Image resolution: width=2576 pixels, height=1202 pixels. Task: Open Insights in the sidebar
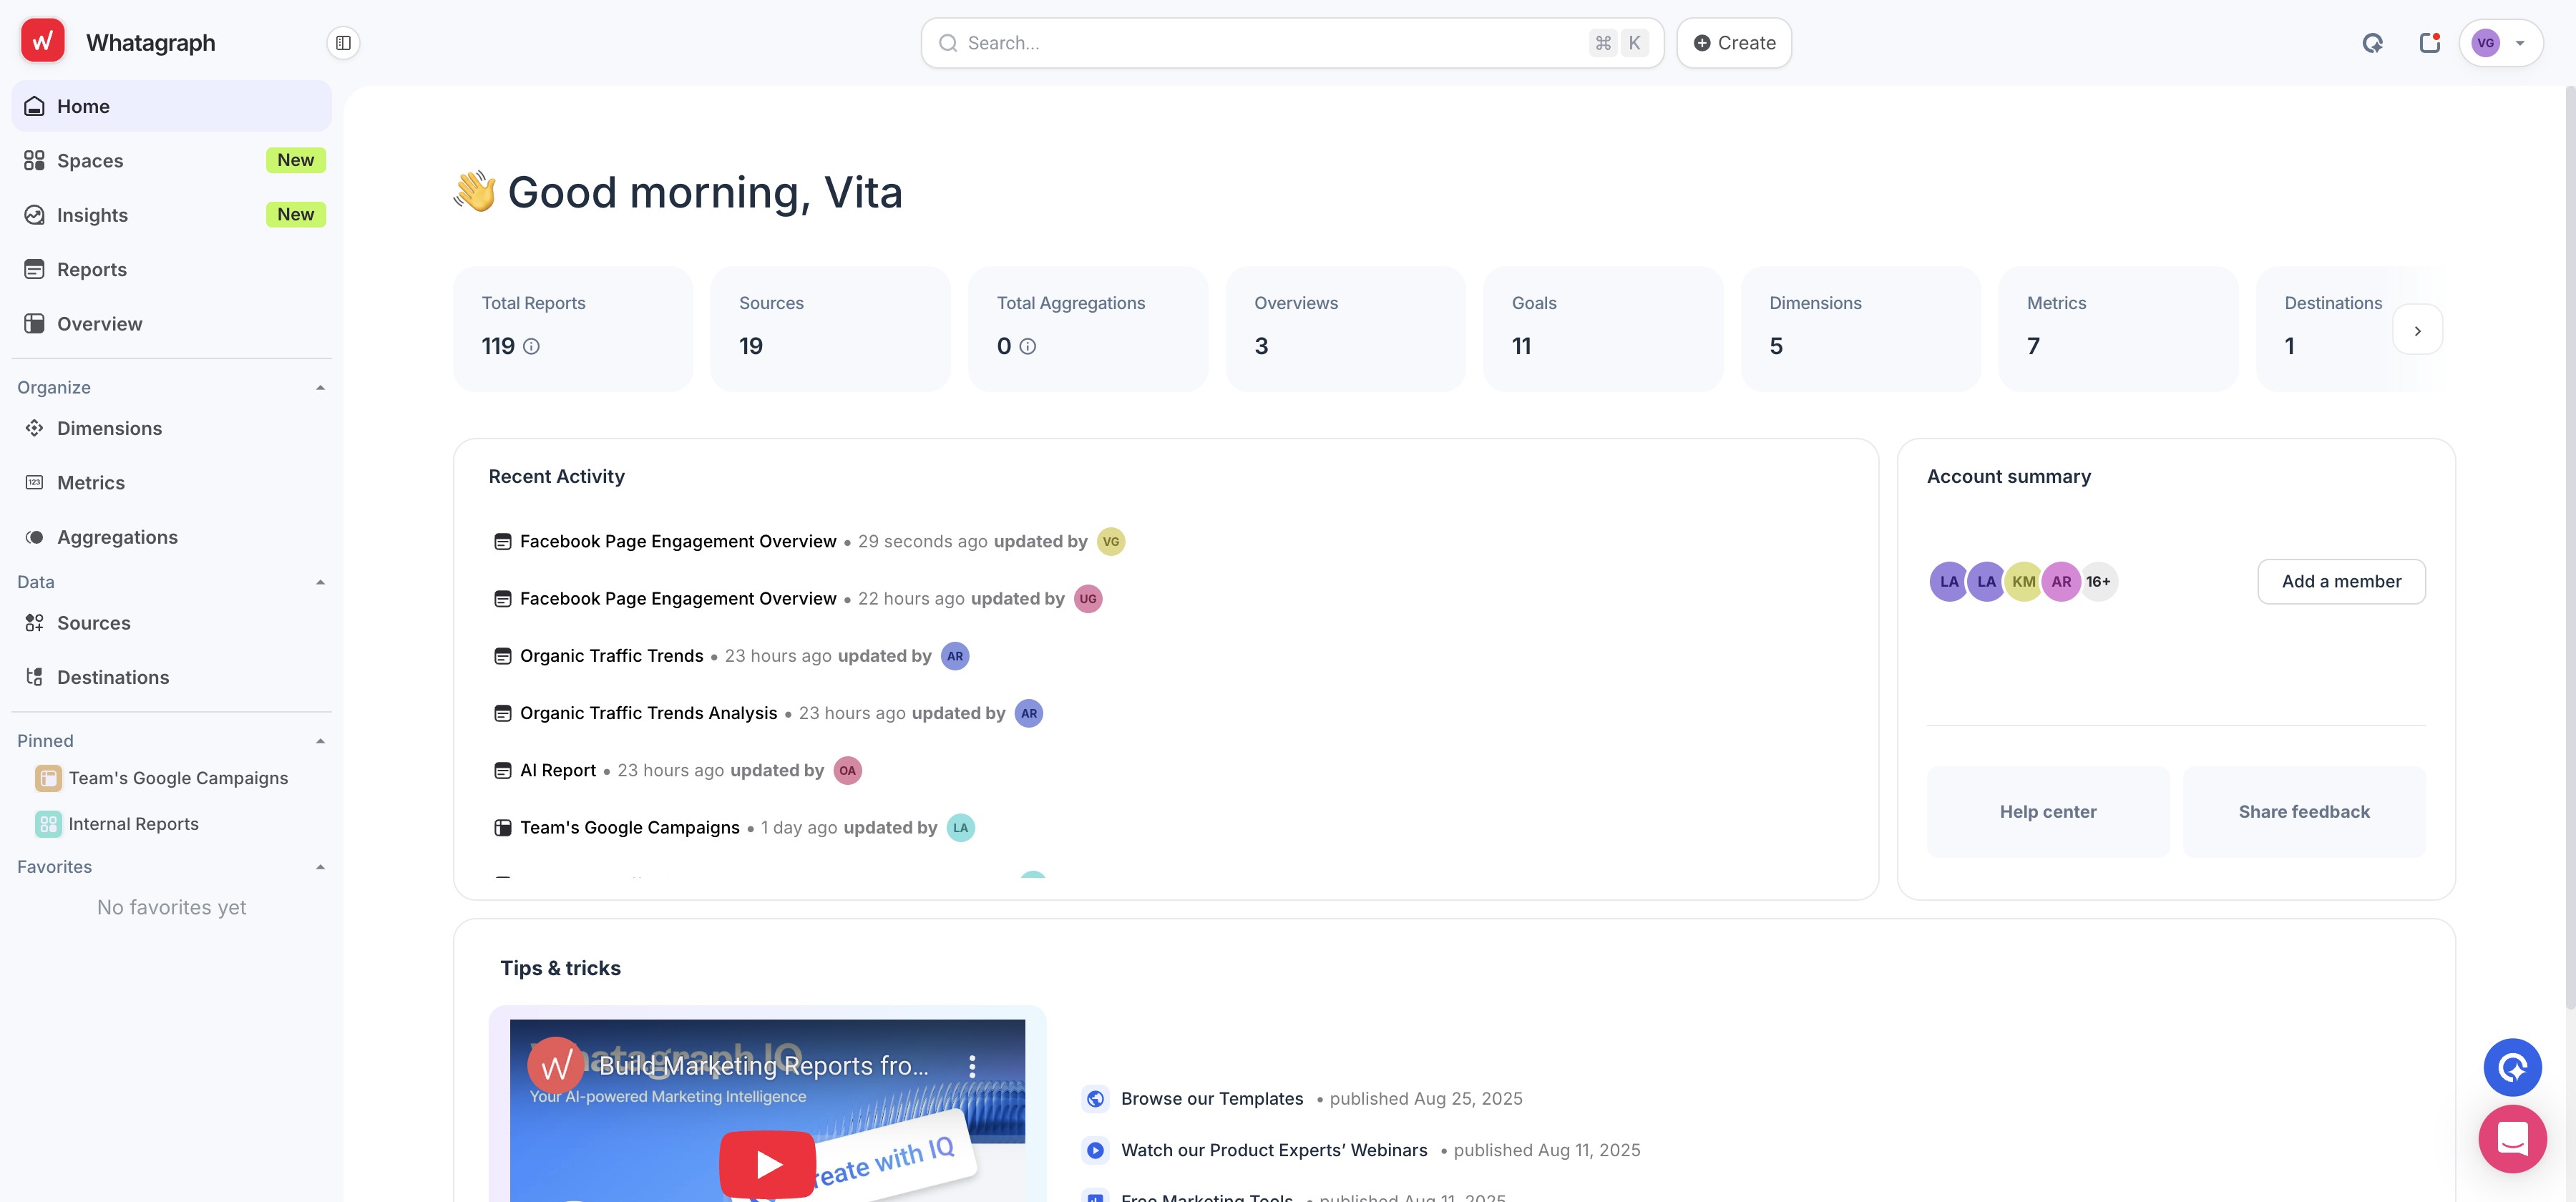click(92, 215)
